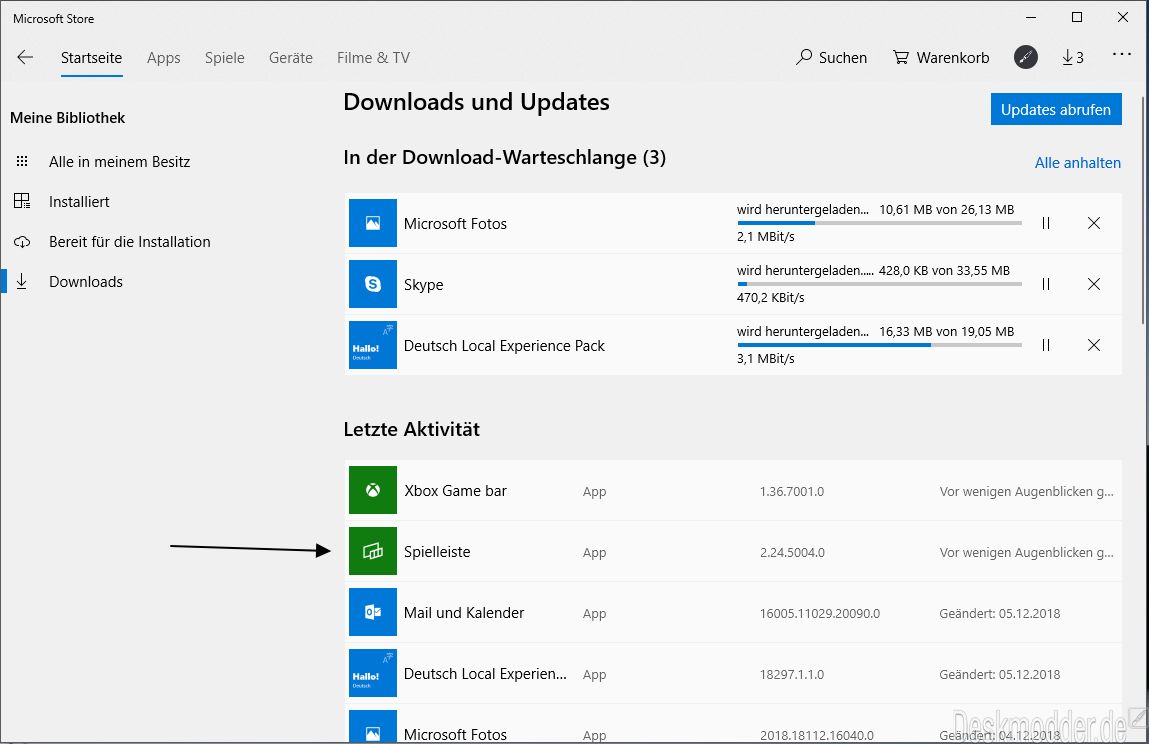Click the vertical scrollbar on the right

[x=1143, y=209]
